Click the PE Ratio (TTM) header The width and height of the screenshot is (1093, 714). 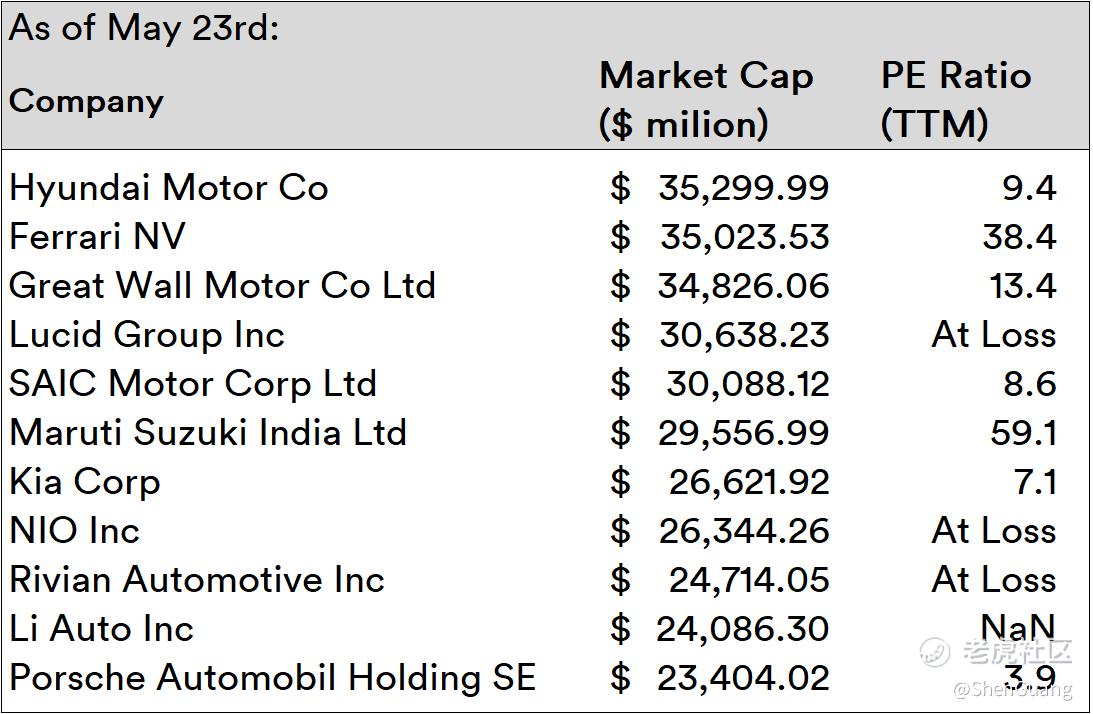click(955, 100)
